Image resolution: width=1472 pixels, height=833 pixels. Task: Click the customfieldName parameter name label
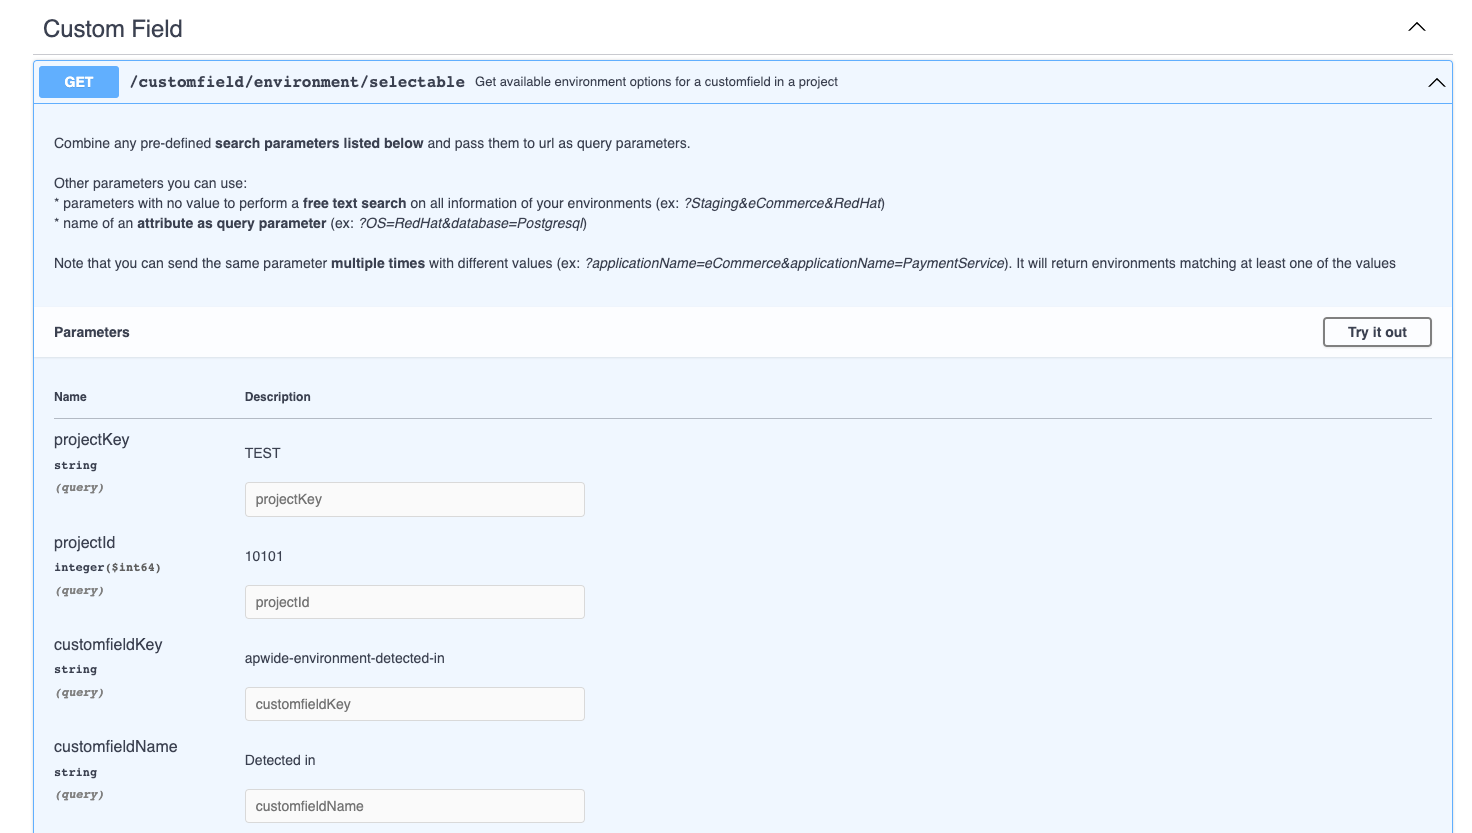(116, 747)
